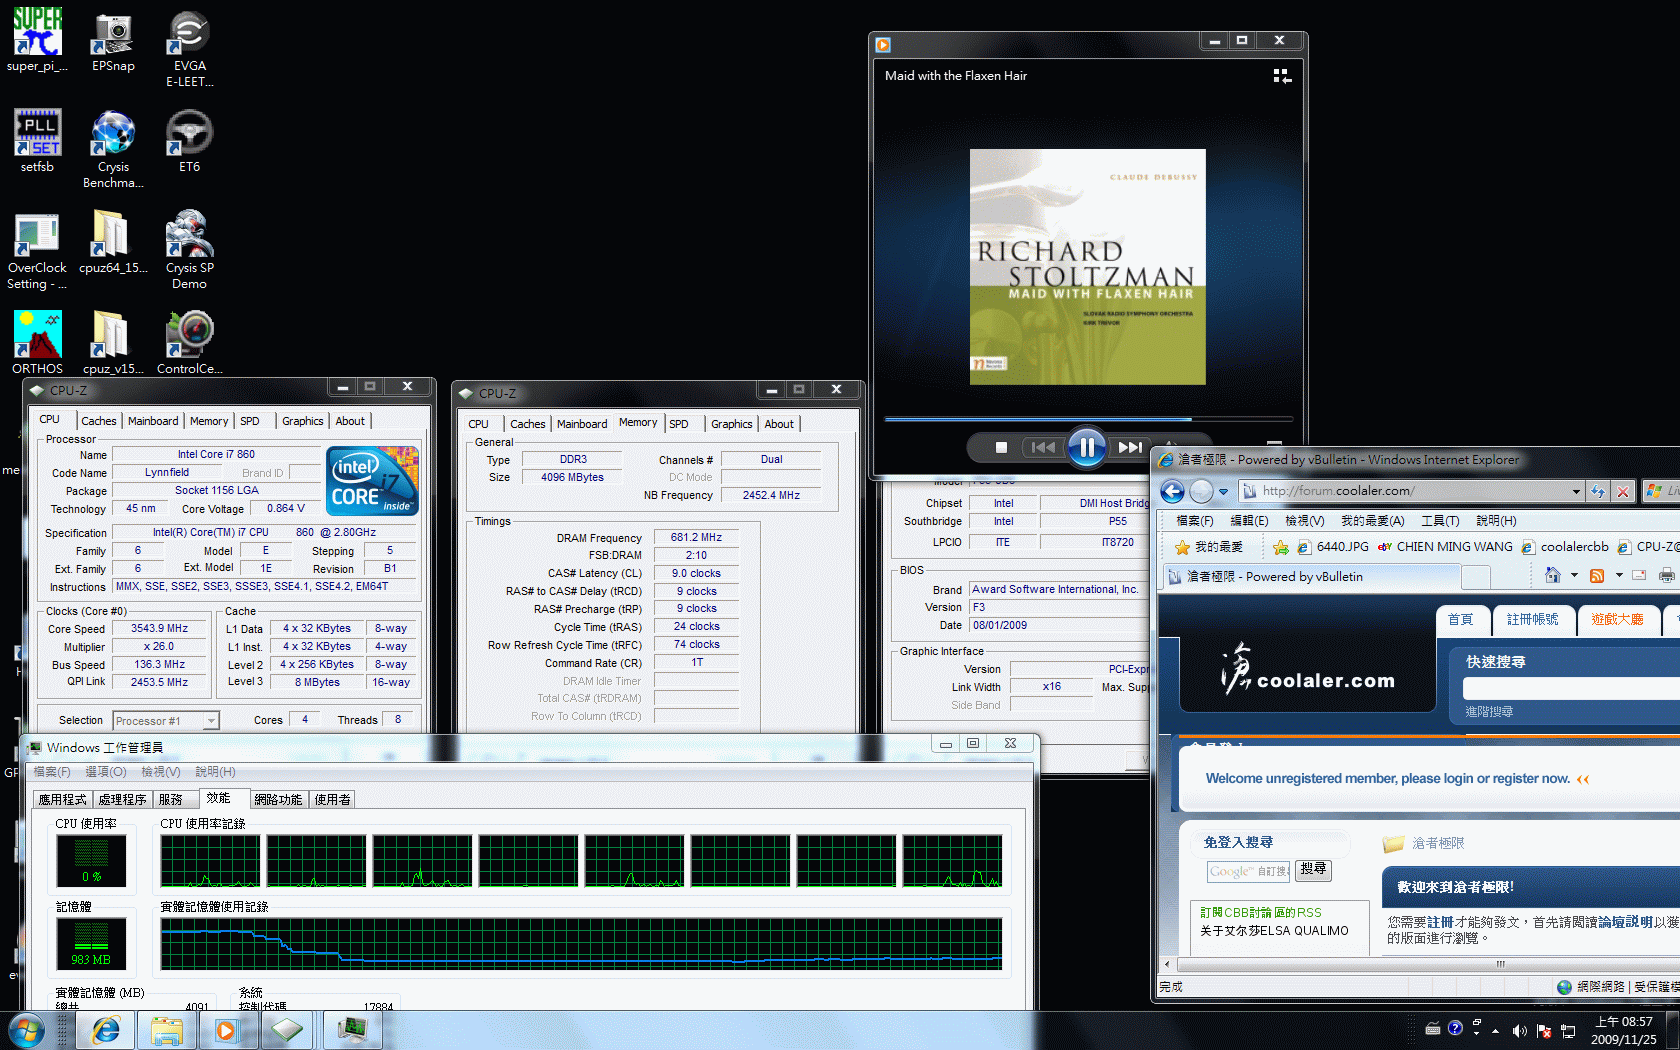Launch Crysis SP Demo desktop icon

189,250
